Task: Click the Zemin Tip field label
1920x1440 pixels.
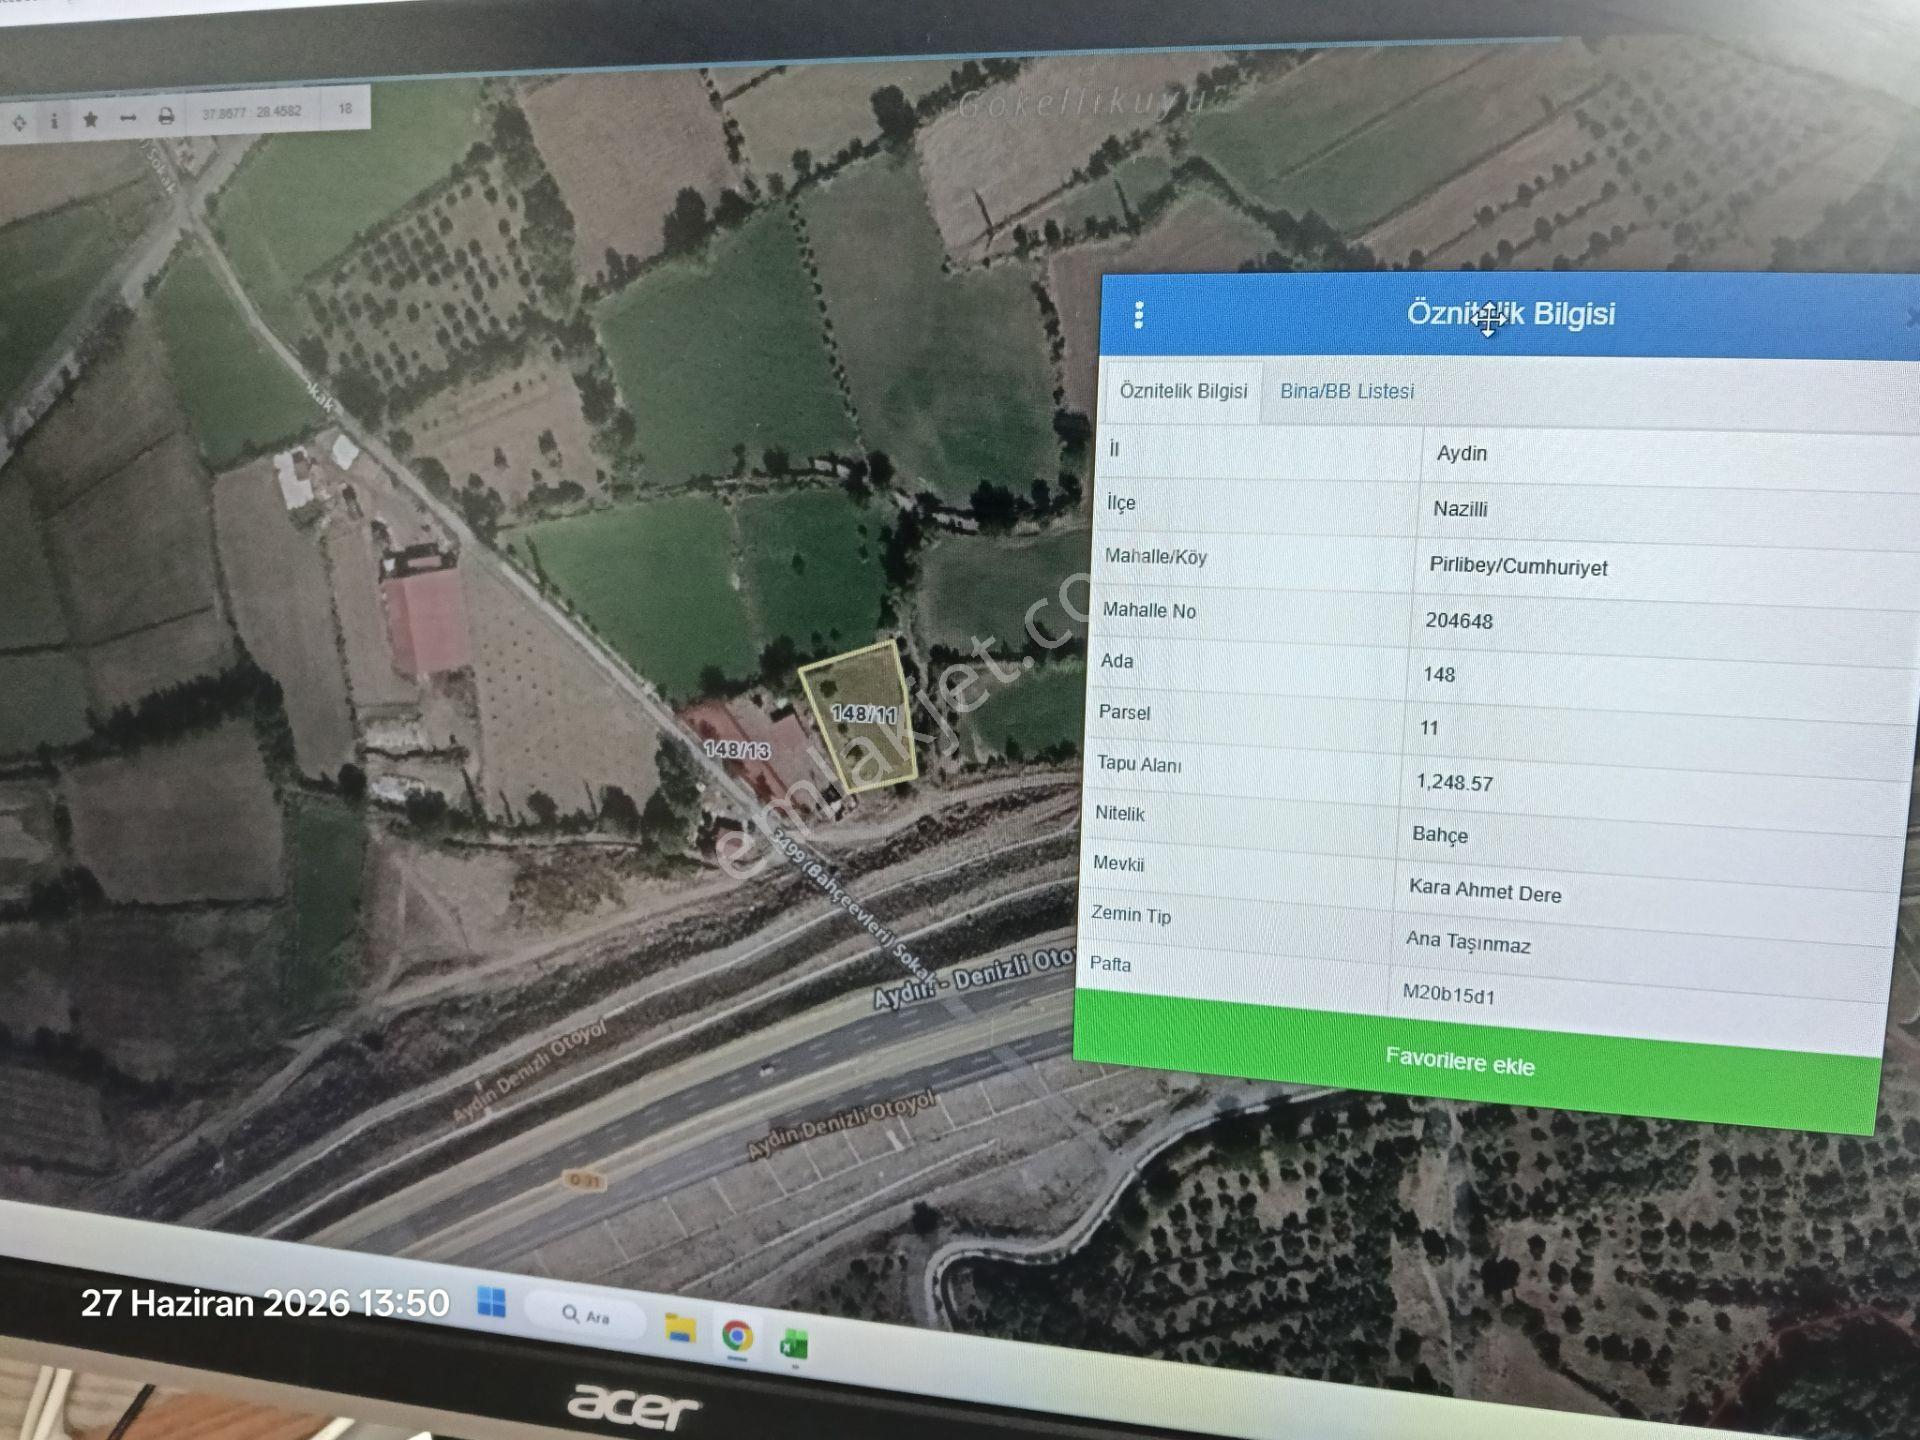Action: [1130, 914]
